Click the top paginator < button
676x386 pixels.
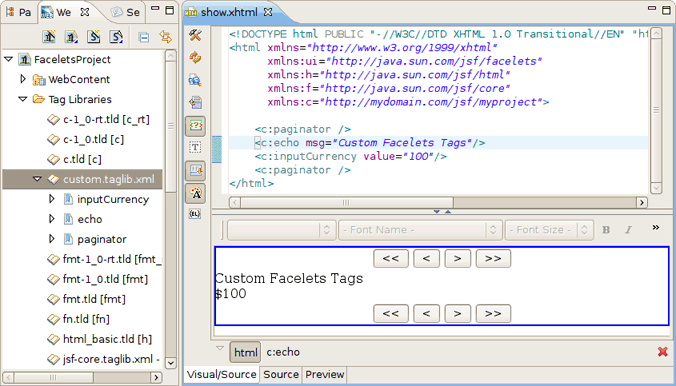(426, 258)
